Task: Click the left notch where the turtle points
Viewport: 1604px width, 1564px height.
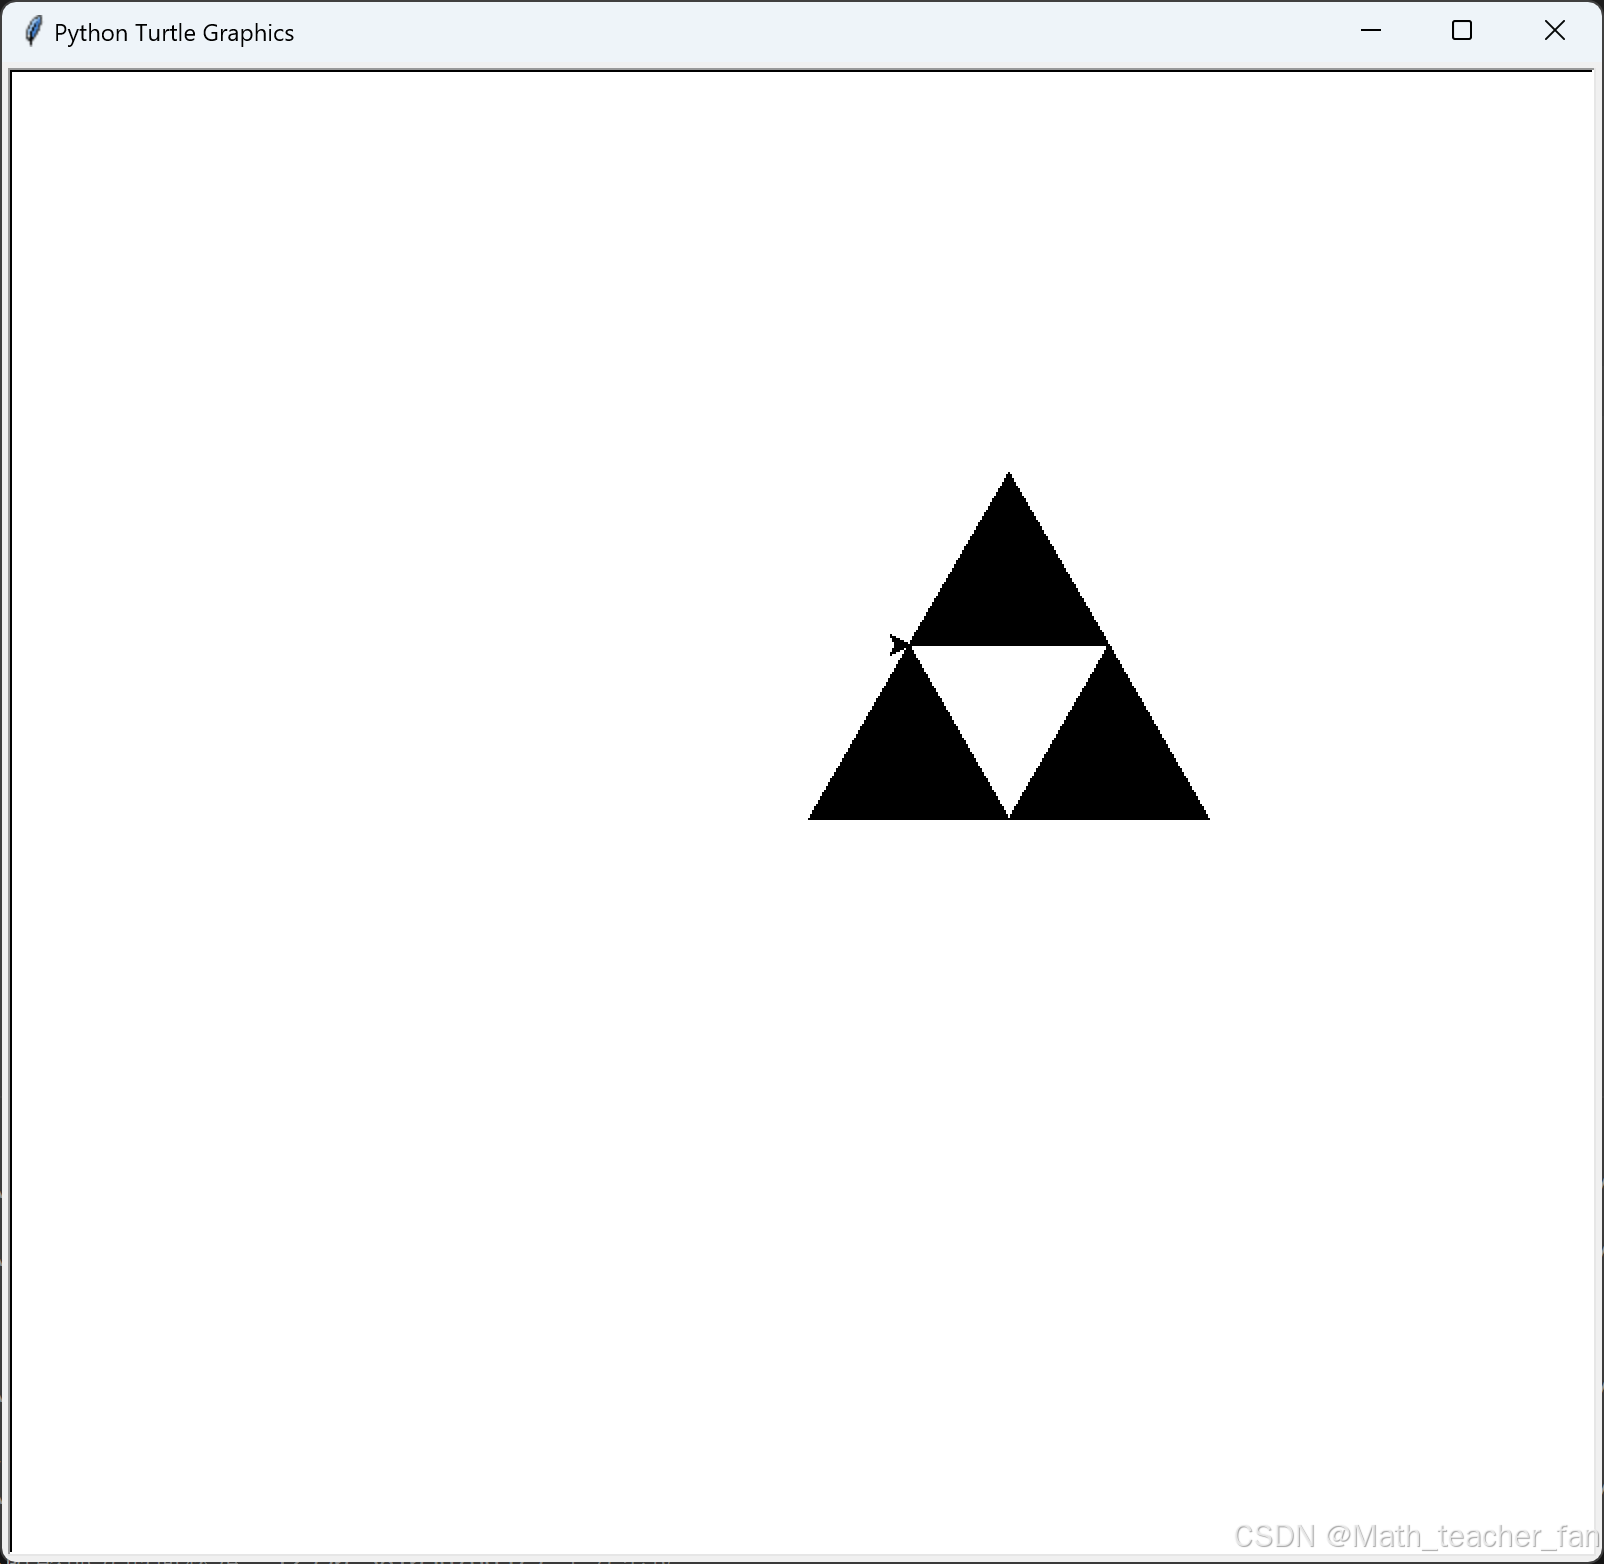Action: (x=908, y=647)
